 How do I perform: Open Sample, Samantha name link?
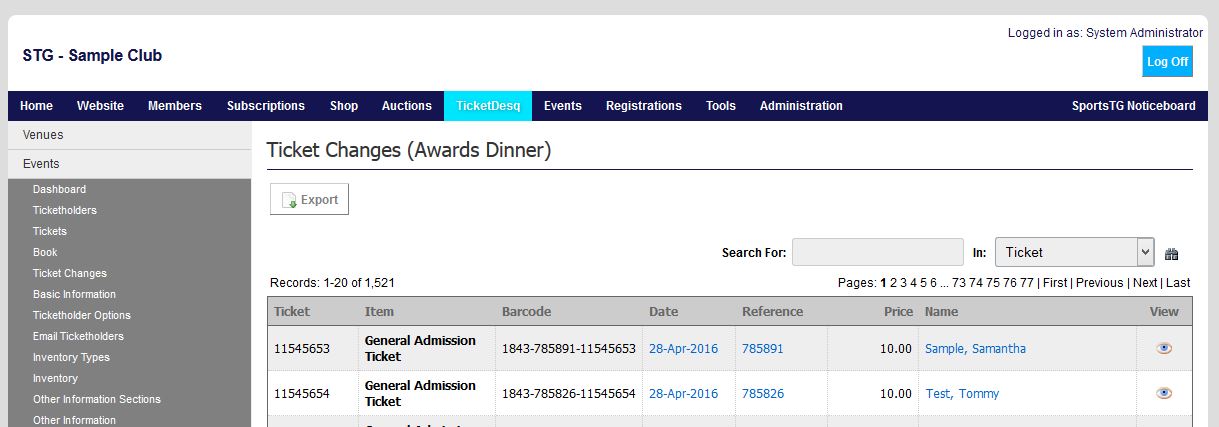tap(975, 349)
